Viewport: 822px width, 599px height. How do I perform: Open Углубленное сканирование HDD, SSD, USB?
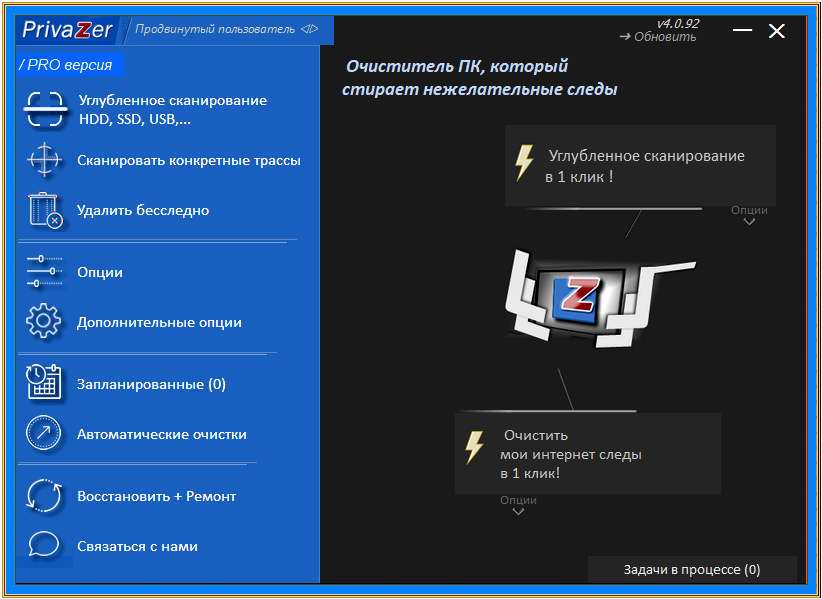[x=173, y=110]
